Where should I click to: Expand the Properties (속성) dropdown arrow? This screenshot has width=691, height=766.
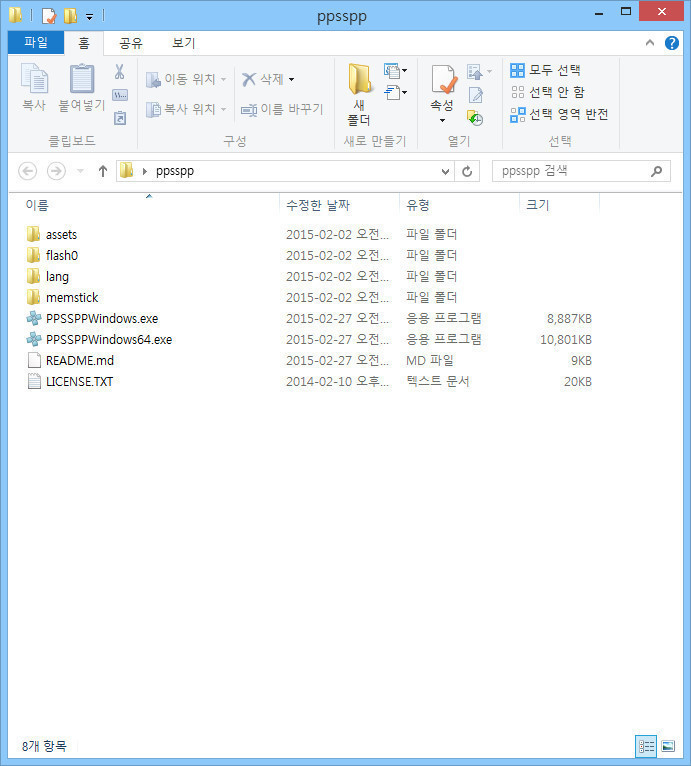442,120
